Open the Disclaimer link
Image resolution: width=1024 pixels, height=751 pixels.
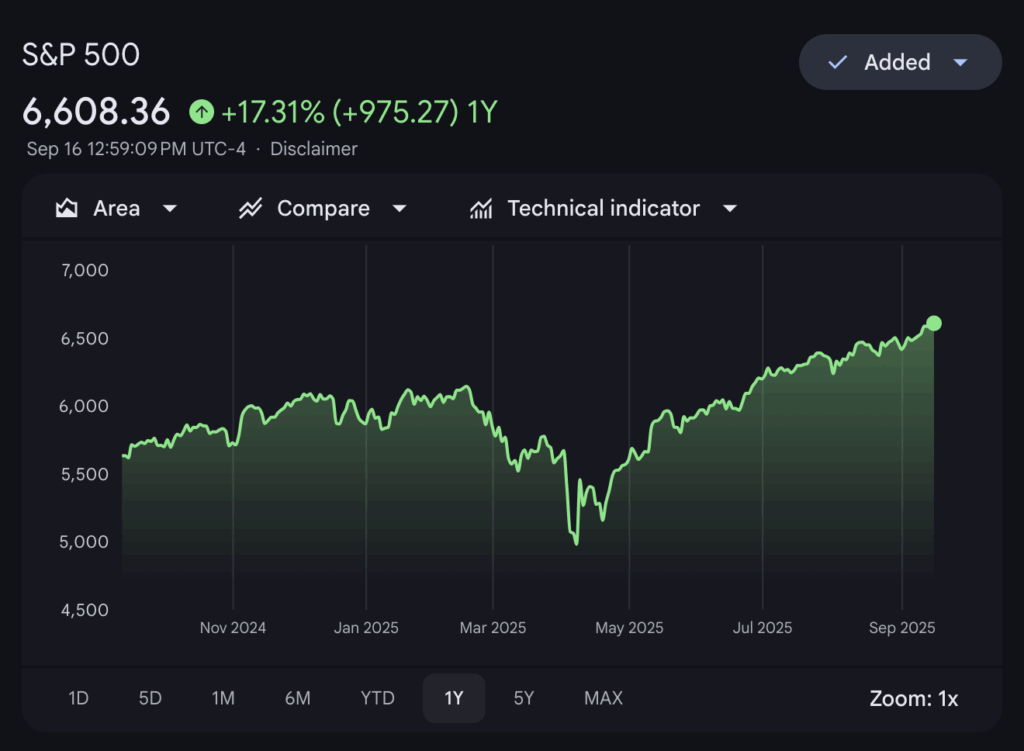313,149
